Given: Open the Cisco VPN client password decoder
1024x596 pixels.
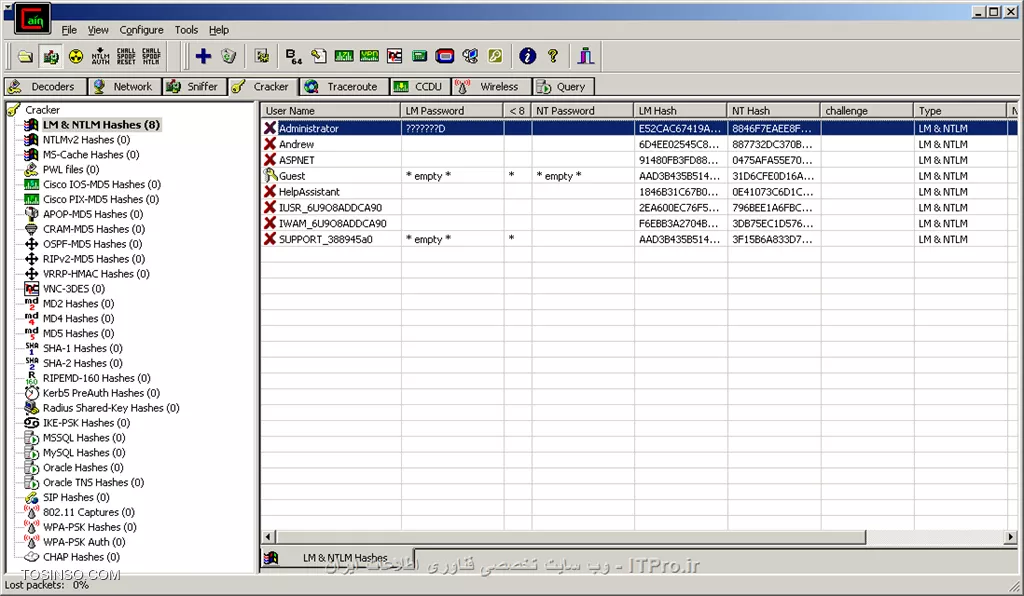Looking at the screenshot, I should click(369, 56).
